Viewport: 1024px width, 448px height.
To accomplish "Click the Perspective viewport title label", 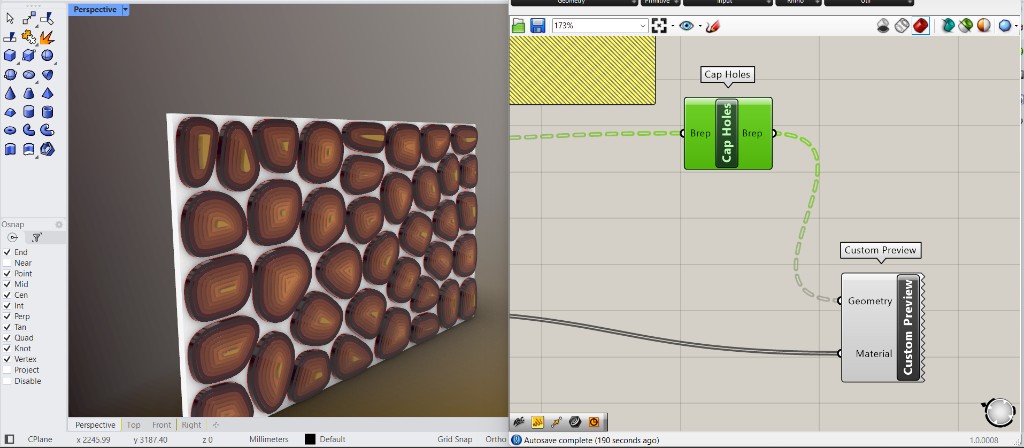I will tap(95, 9).
